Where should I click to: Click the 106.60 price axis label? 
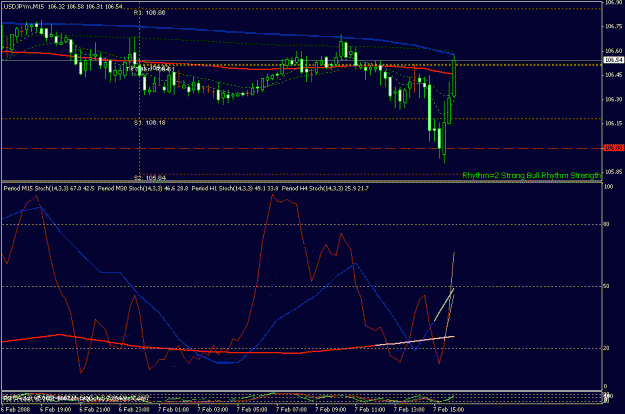(613, 51)
